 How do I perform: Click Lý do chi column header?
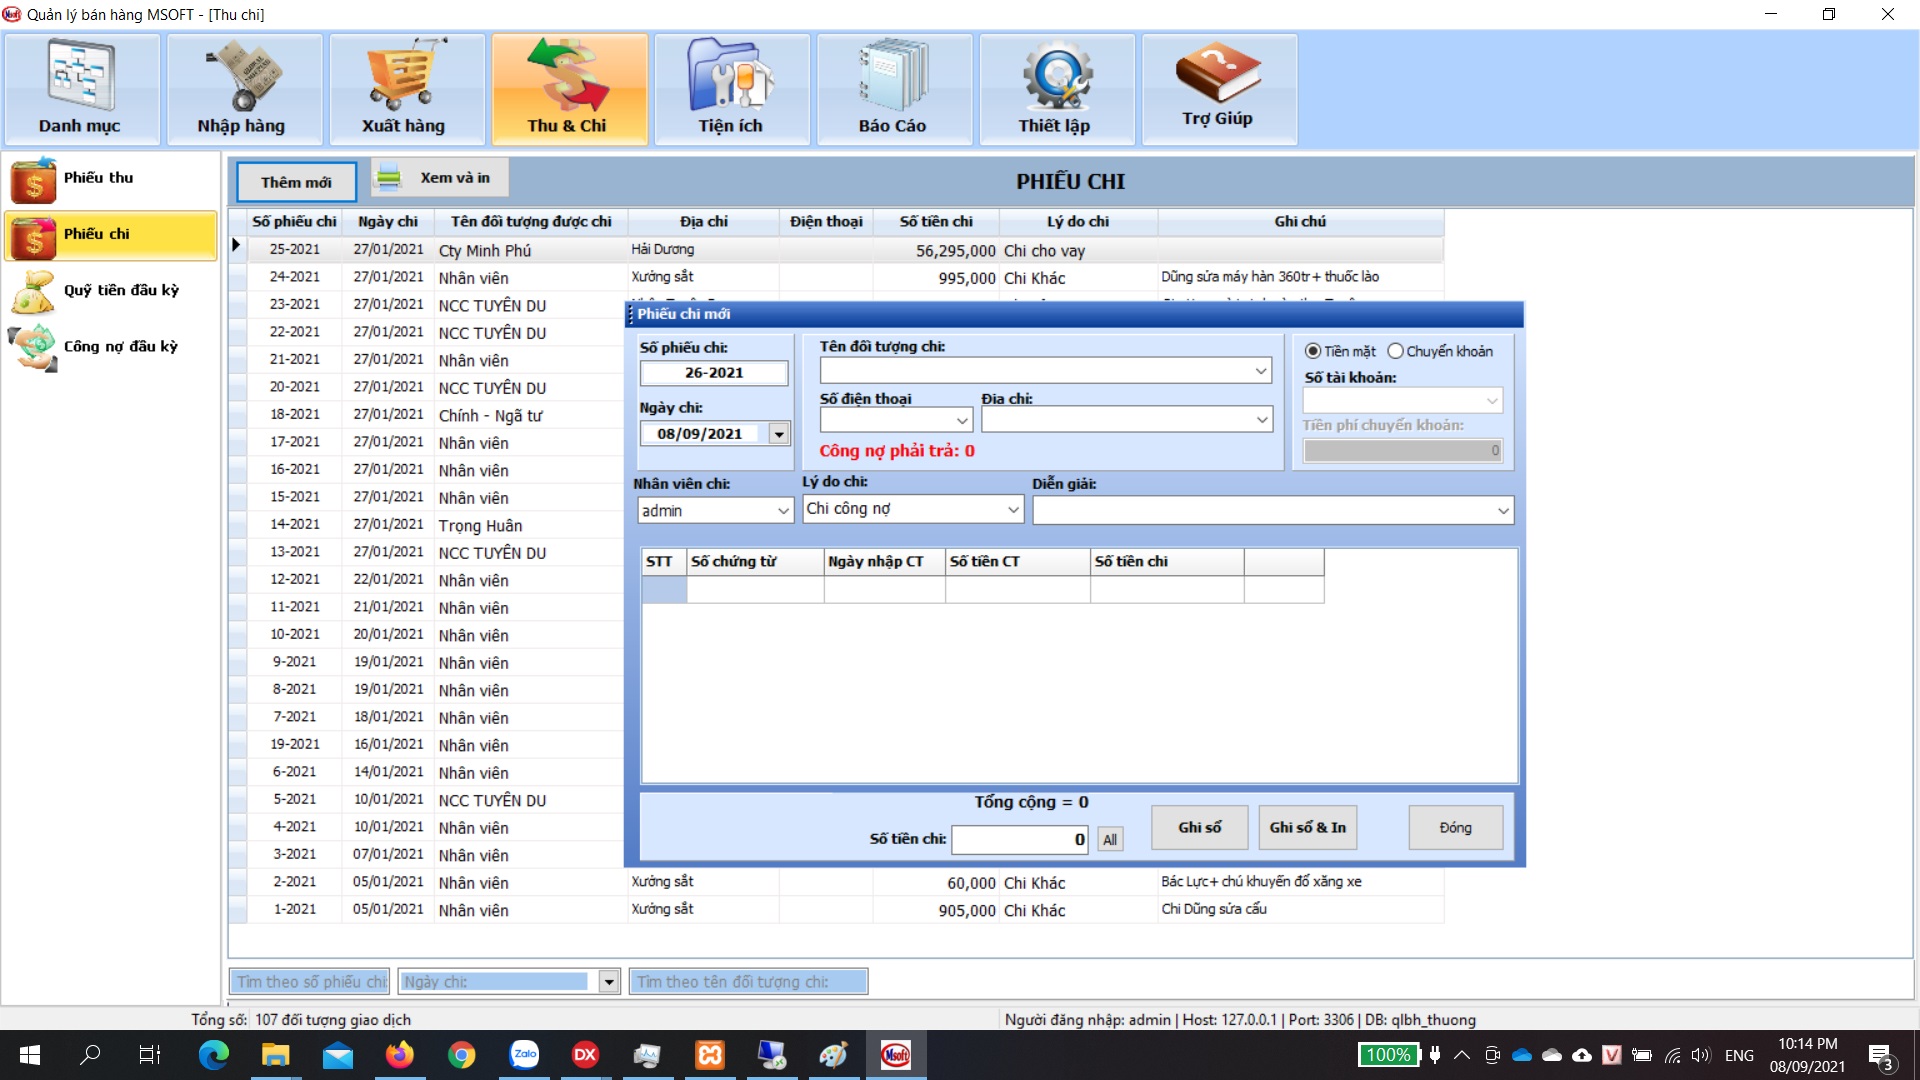1077,221
